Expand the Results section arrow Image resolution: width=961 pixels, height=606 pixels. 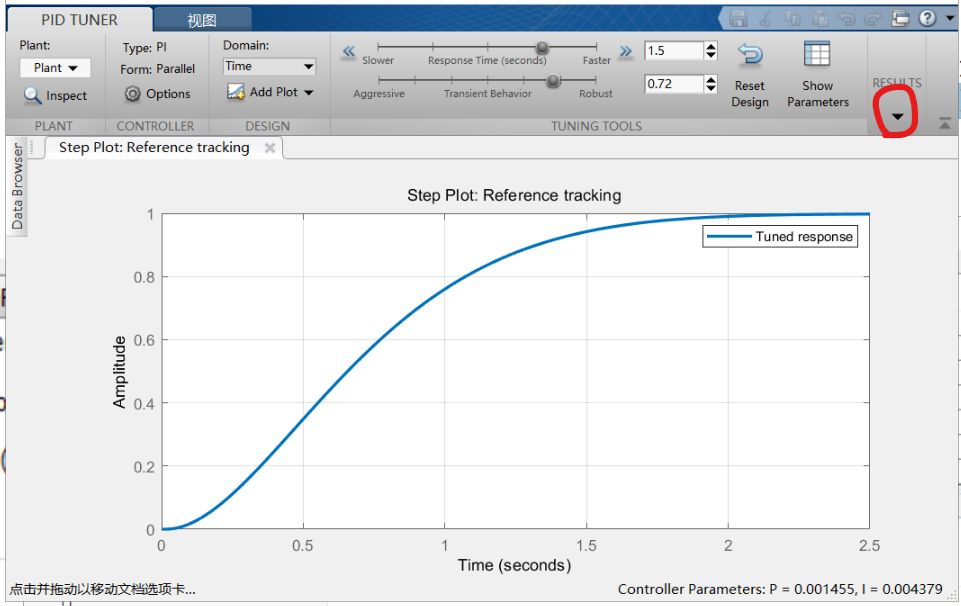pos(897,116)
